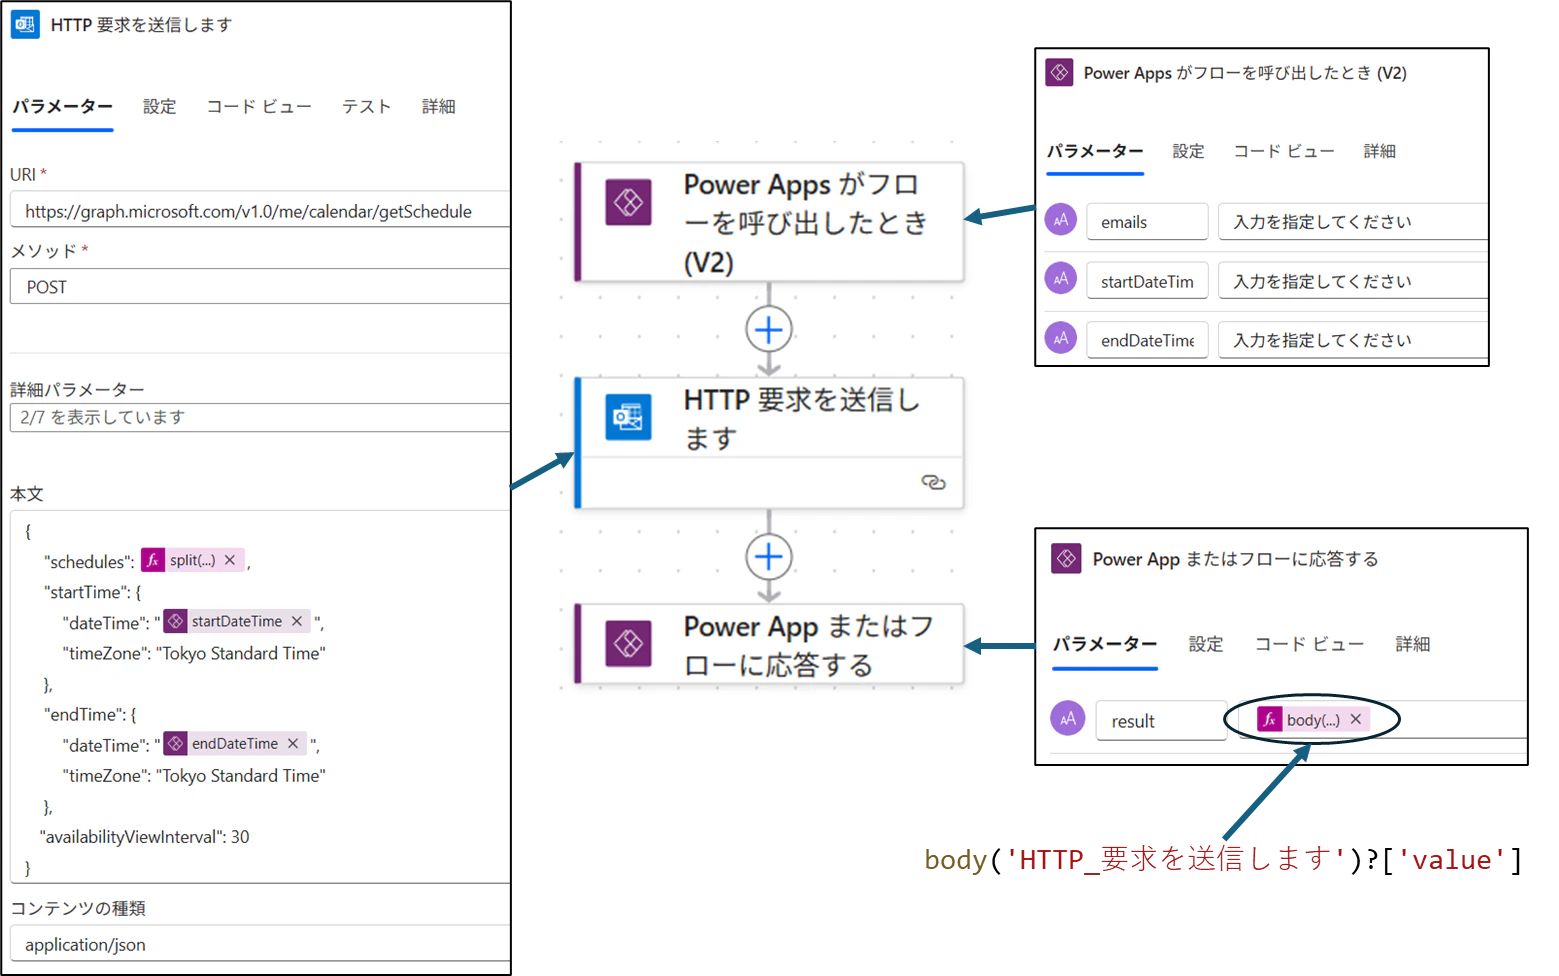Remove the startDateTime dynamic content token
This screenshot has width=1559, height=976.
click(x=297, y=621)
